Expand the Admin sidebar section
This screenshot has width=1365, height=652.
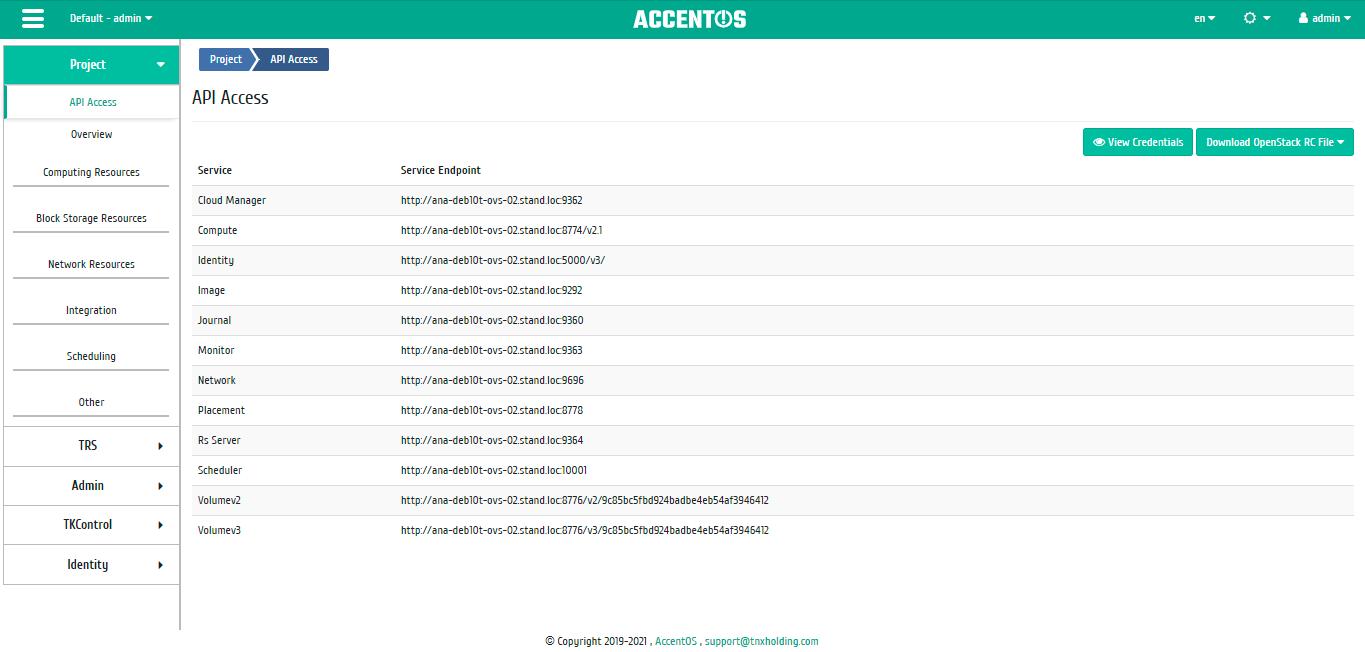point(92,485)
